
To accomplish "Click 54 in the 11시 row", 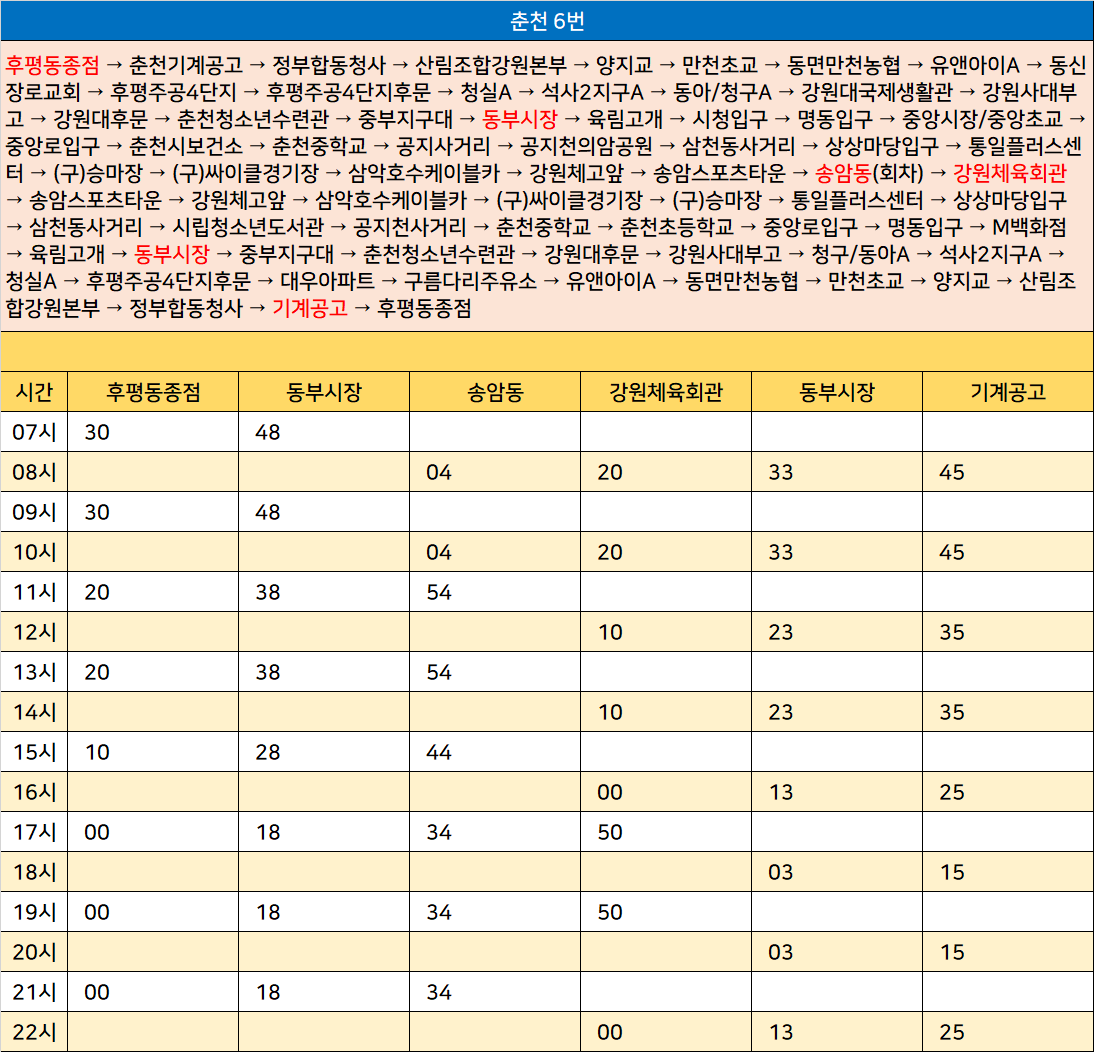I will click(x=439, y=592).
